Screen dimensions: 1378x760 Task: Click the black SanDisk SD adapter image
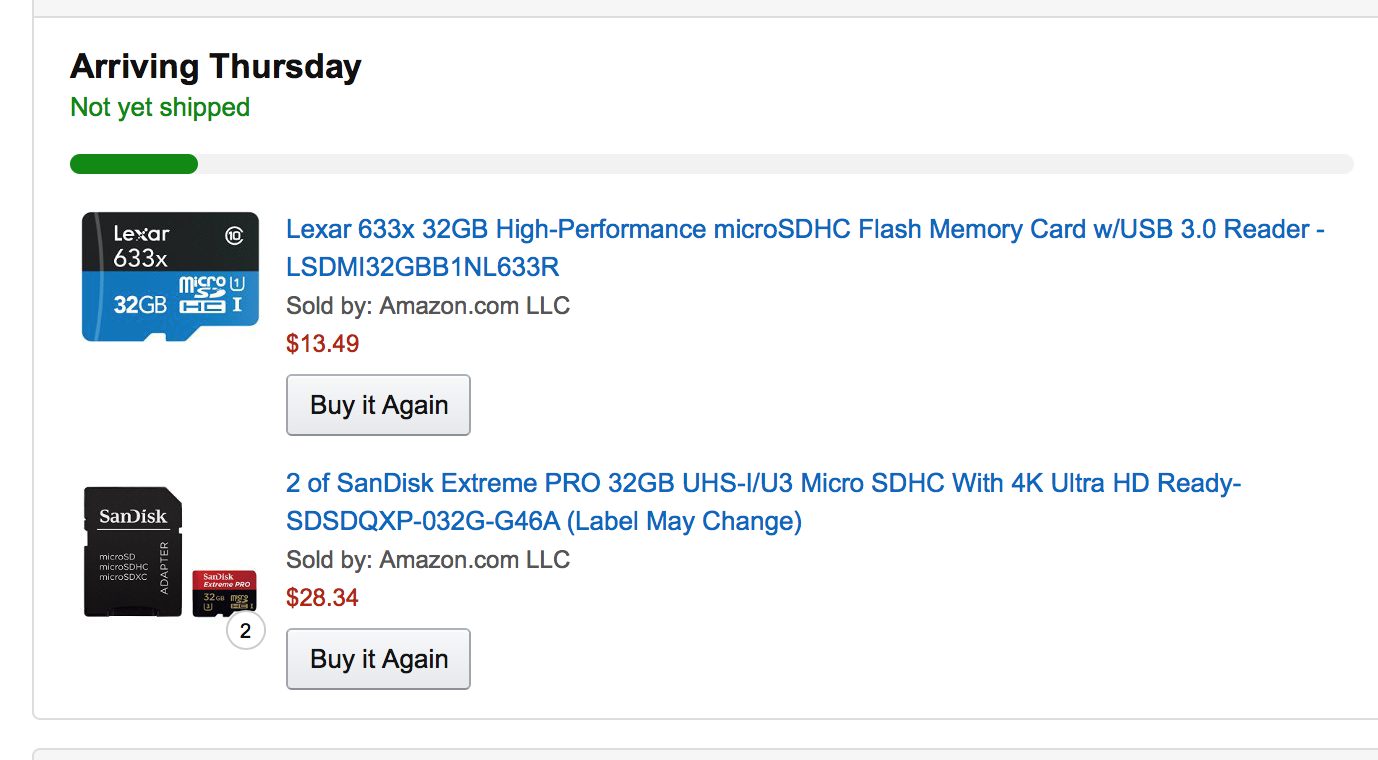(x=133, y=551)
